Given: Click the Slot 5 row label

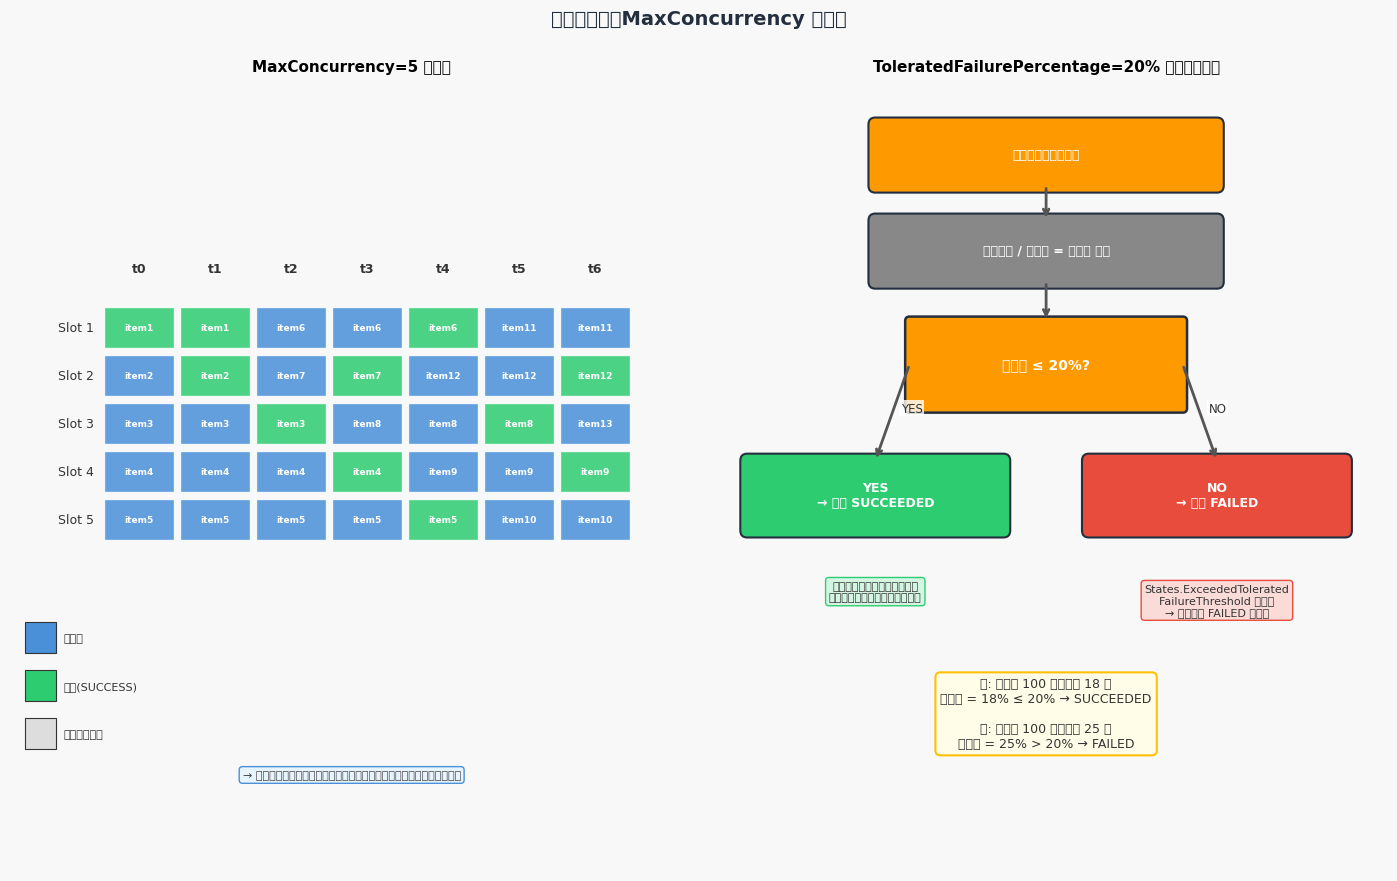Looking at the screenshot, I should [x=76, y=520].
